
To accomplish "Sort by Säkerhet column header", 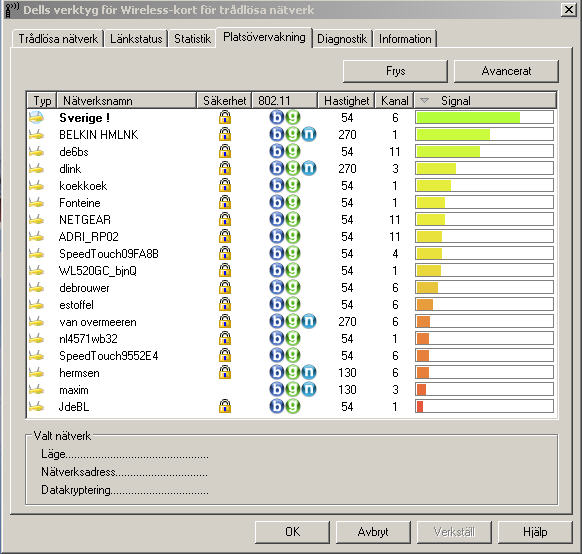I will pos(224,101).
